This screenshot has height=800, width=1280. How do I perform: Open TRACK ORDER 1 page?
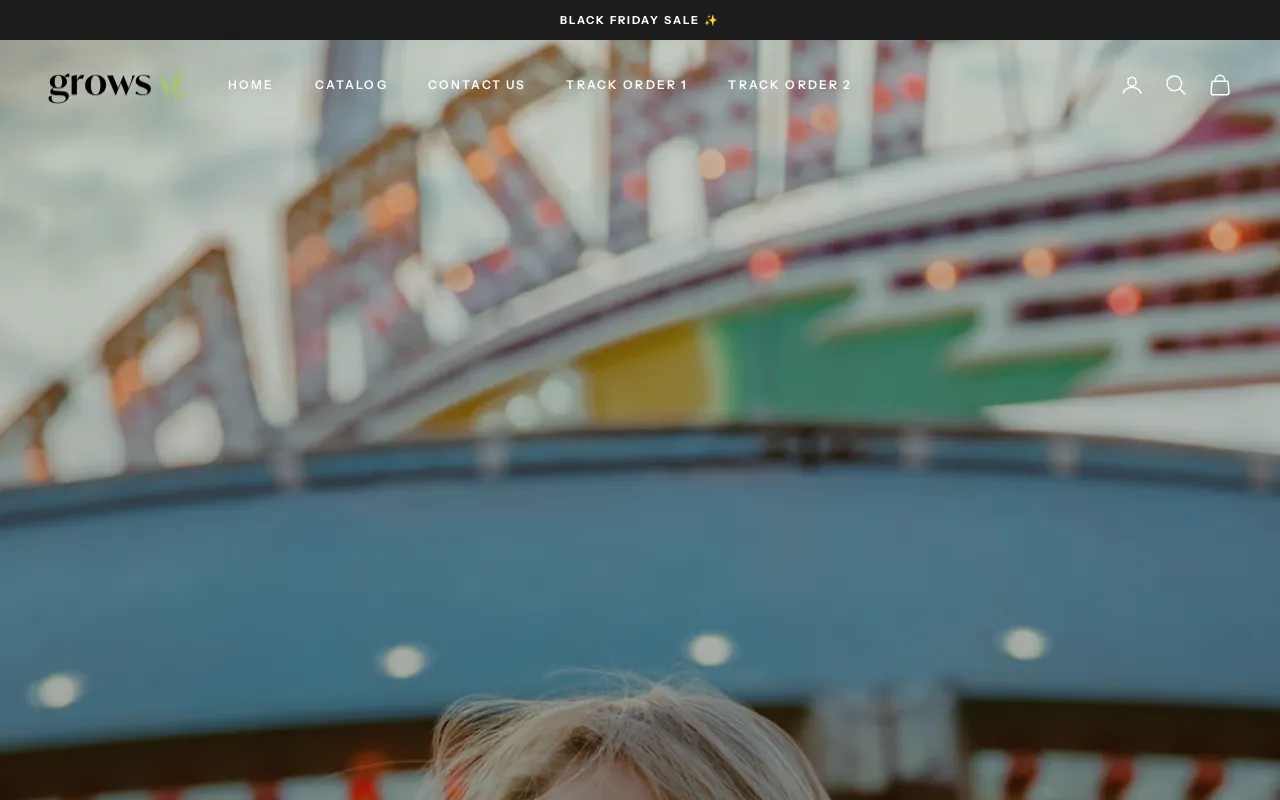[x=627, y=85]
